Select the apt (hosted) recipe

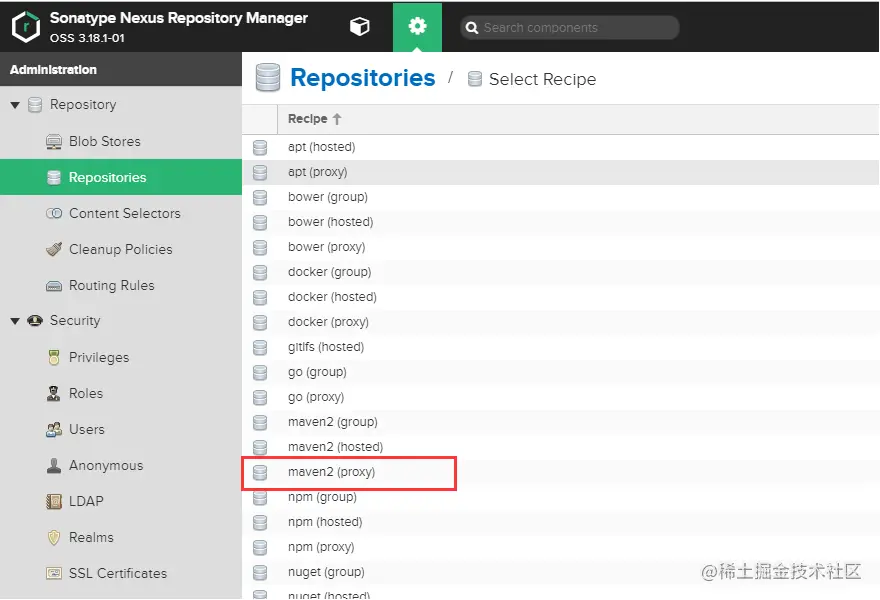click(x=561, y=147)
